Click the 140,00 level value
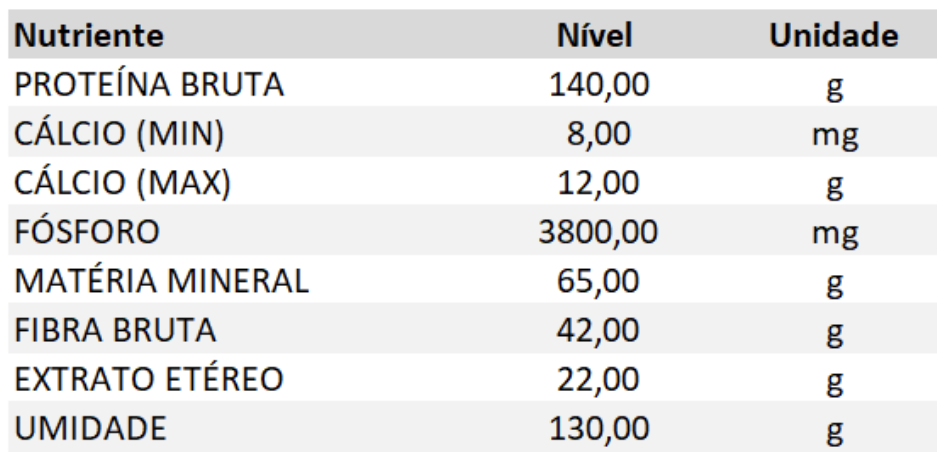944x462 pixels. pos(599,86)
